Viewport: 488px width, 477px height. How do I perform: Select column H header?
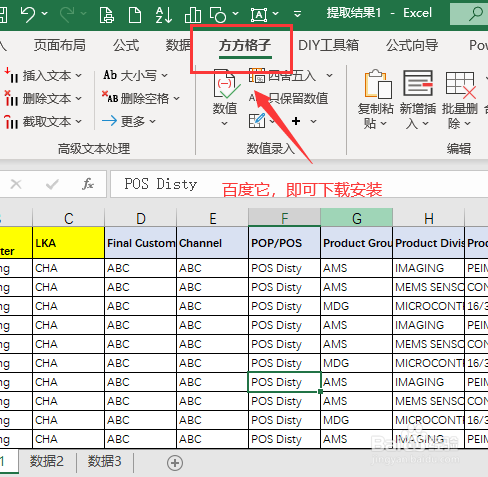[428, 218]
